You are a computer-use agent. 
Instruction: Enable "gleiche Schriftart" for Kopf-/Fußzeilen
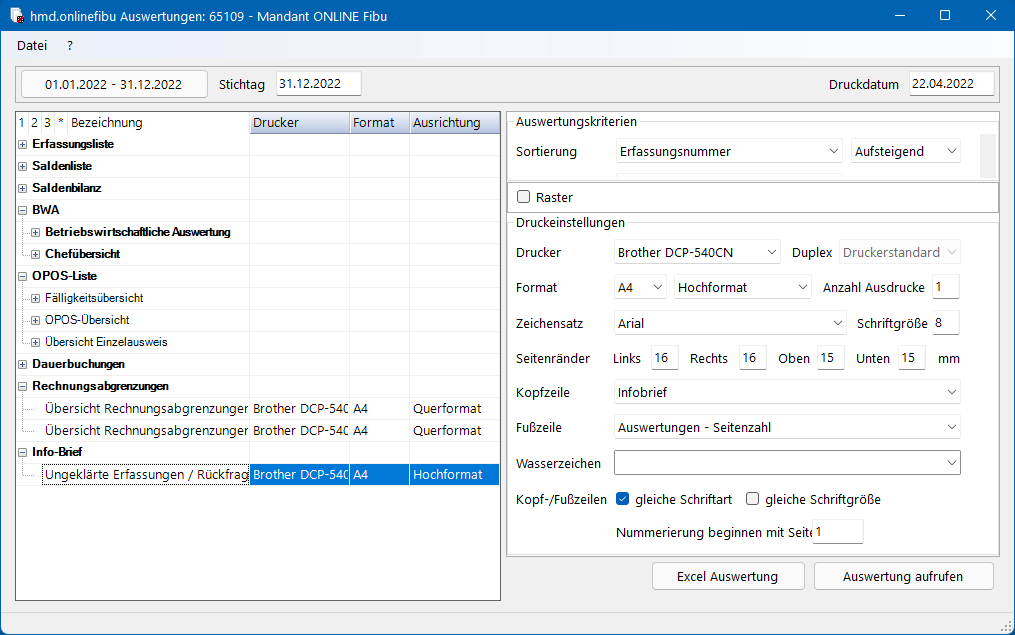pos(625,499)
